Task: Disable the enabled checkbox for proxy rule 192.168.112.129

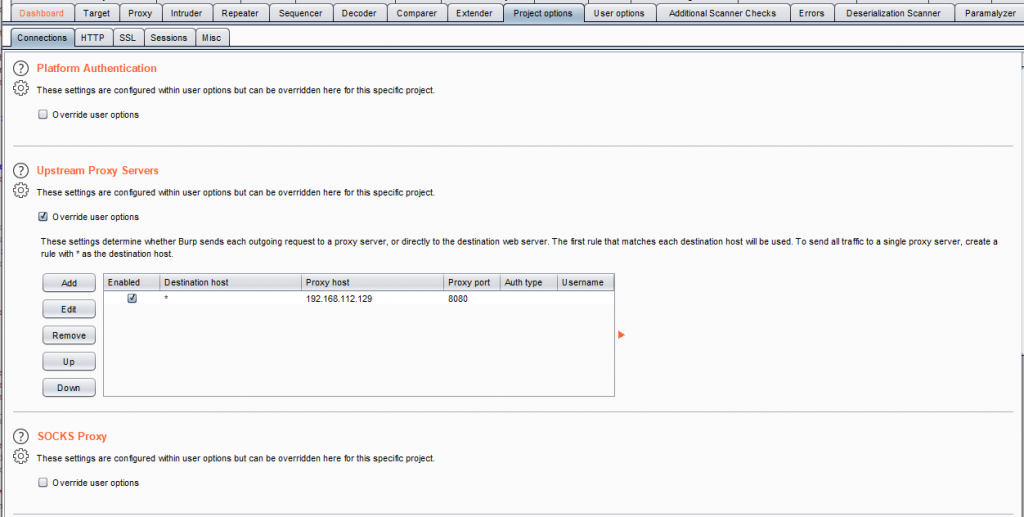Action: click(132, 299)
